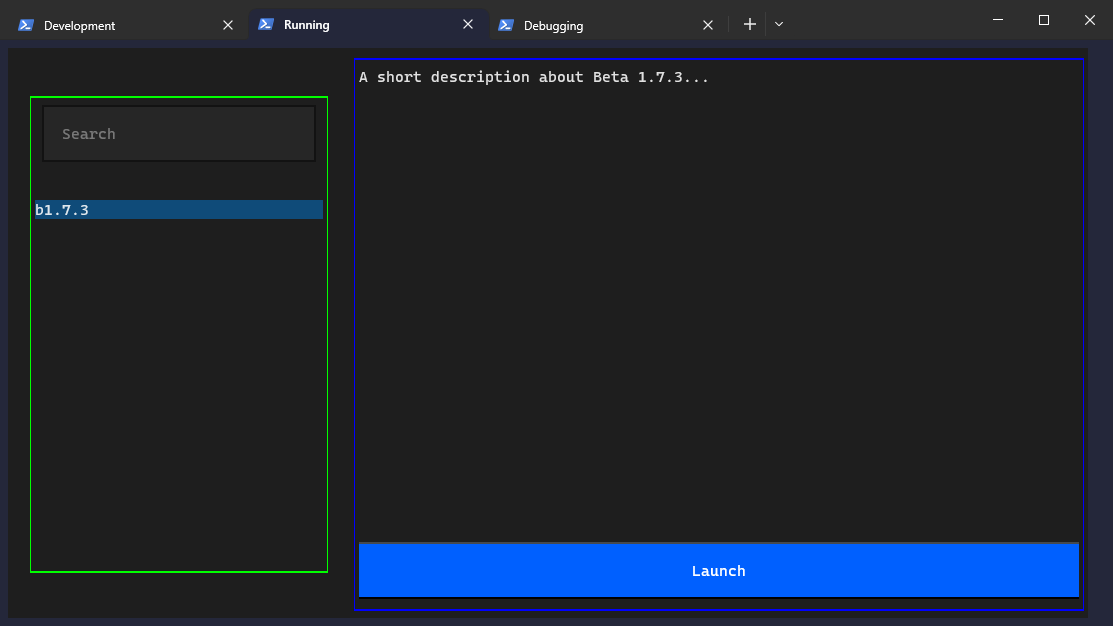Select the Running tab label
1113x626 pixels.
coord(307,25)
